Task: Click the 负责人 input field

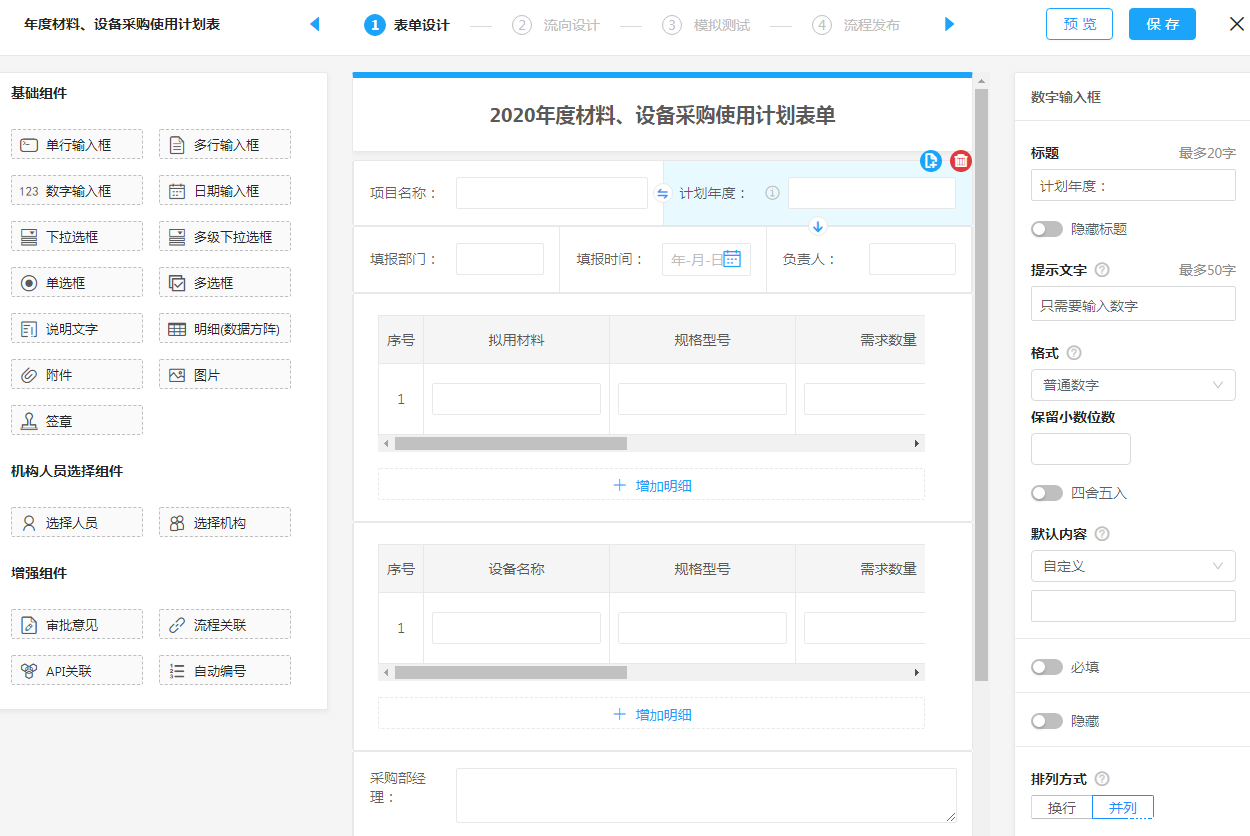Action: (912, 259)
